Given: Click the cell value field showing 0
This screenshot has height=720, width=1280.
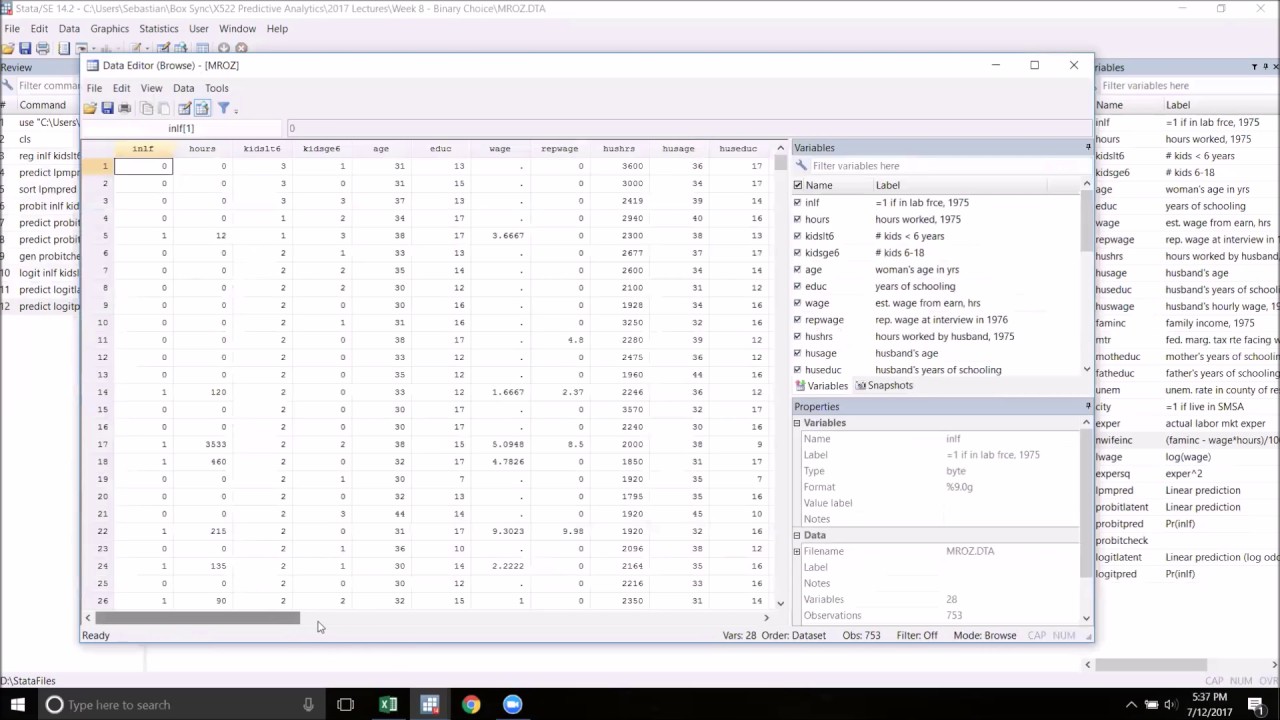Looking at the screenshot, I should click(689, 128).
